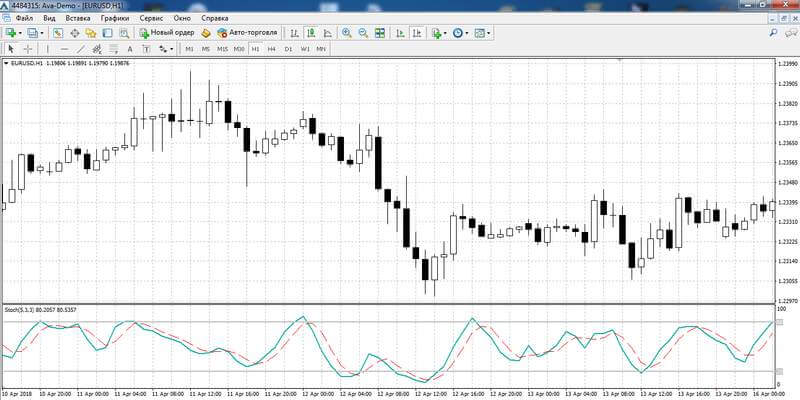Select the crosshair cursor tool
This screenshot has width=800, height=400.
28,49
